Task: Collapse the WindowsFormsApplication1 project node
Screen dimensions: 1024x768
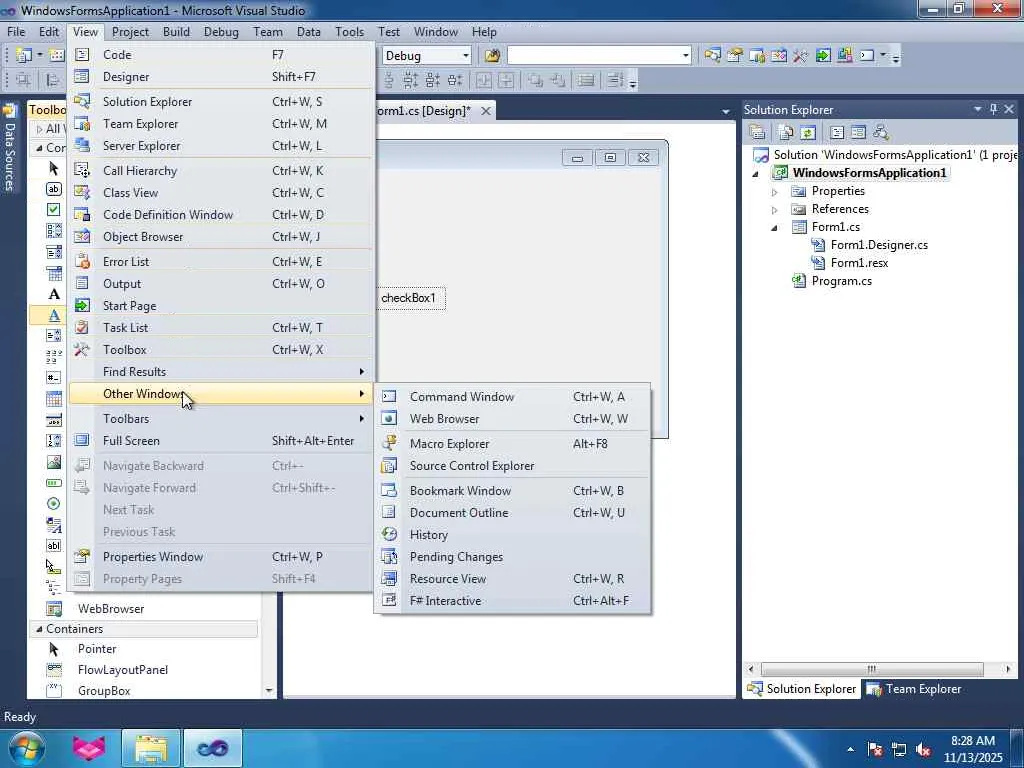Action: pos(756,174)
